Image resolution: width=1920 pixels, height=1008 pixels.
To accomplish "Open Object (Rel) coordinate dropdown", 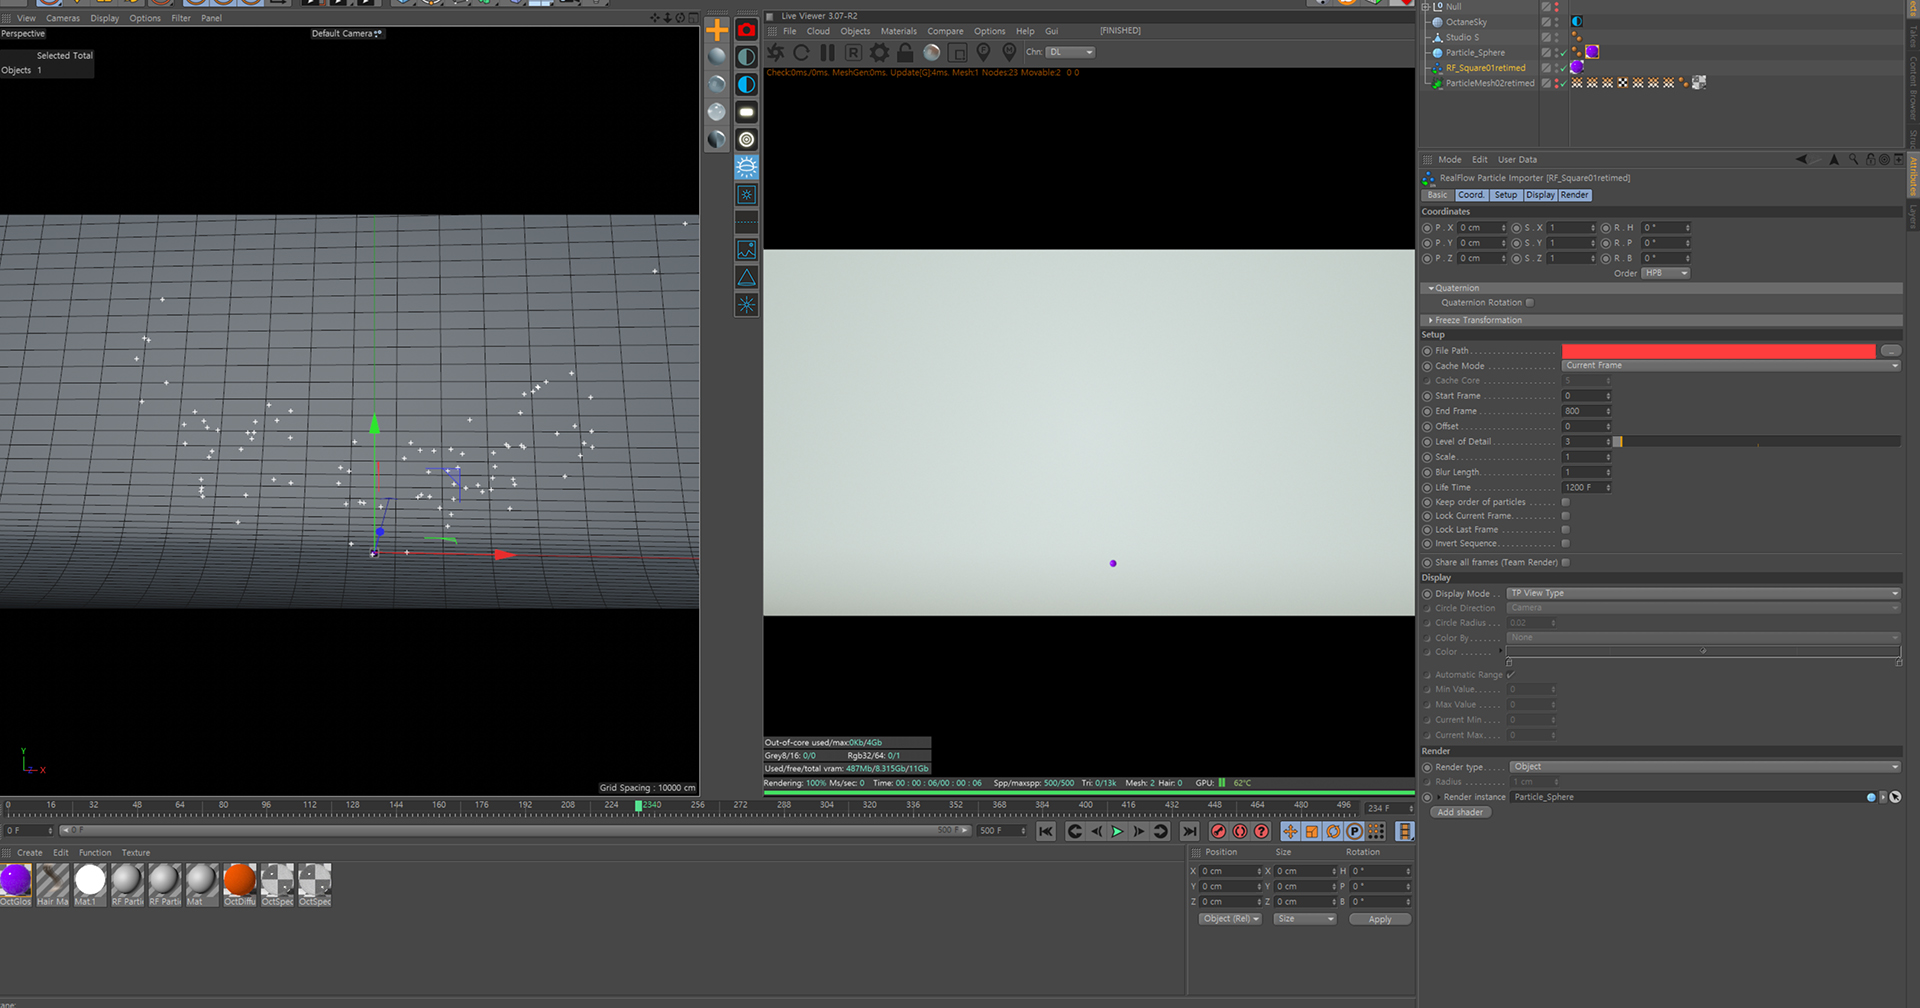I will coord(1231,919).
